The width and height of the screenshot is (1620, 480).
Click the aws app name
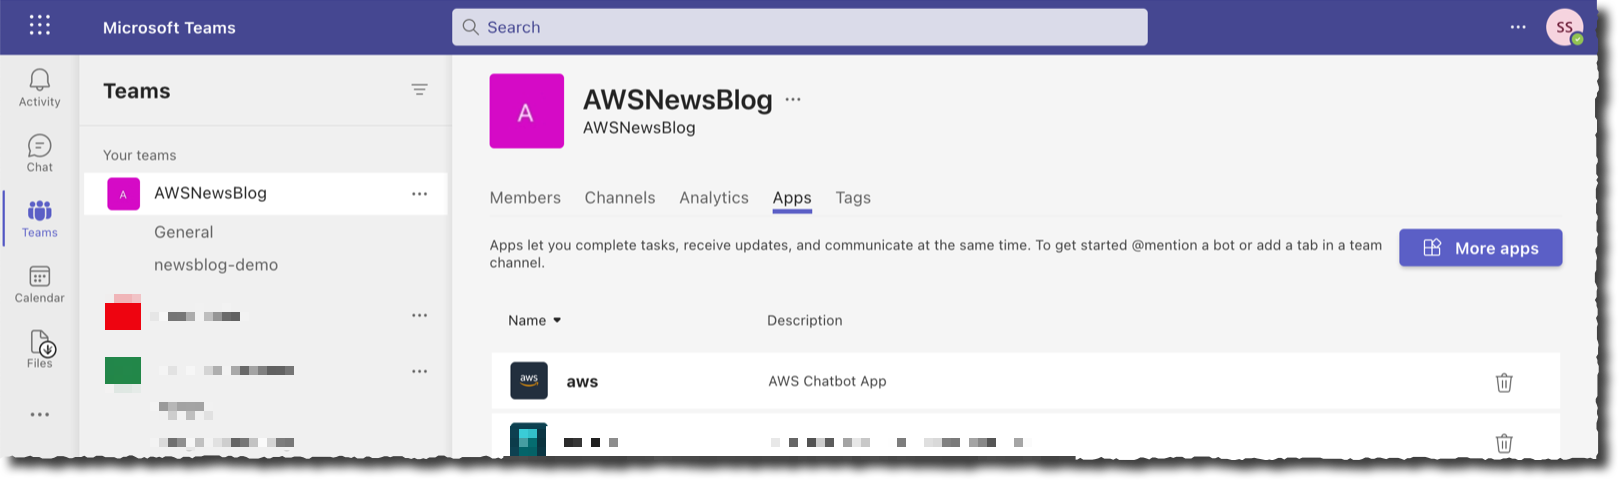(x=582, y=382)
